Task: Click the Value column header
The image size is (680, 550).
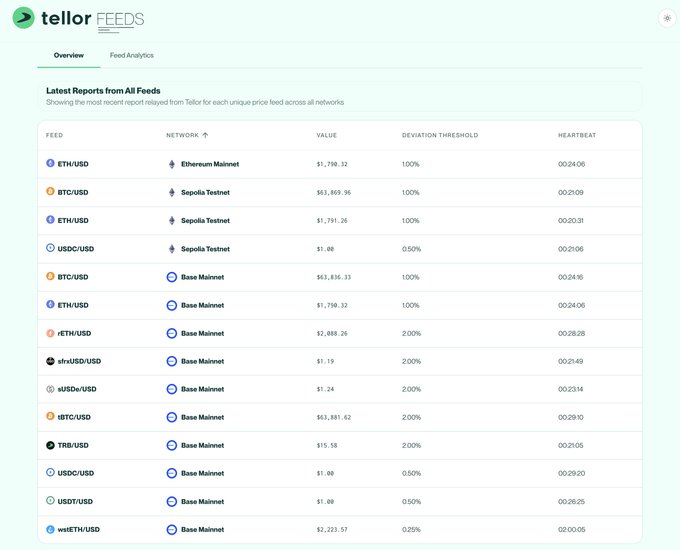Action: coord(327,135)
